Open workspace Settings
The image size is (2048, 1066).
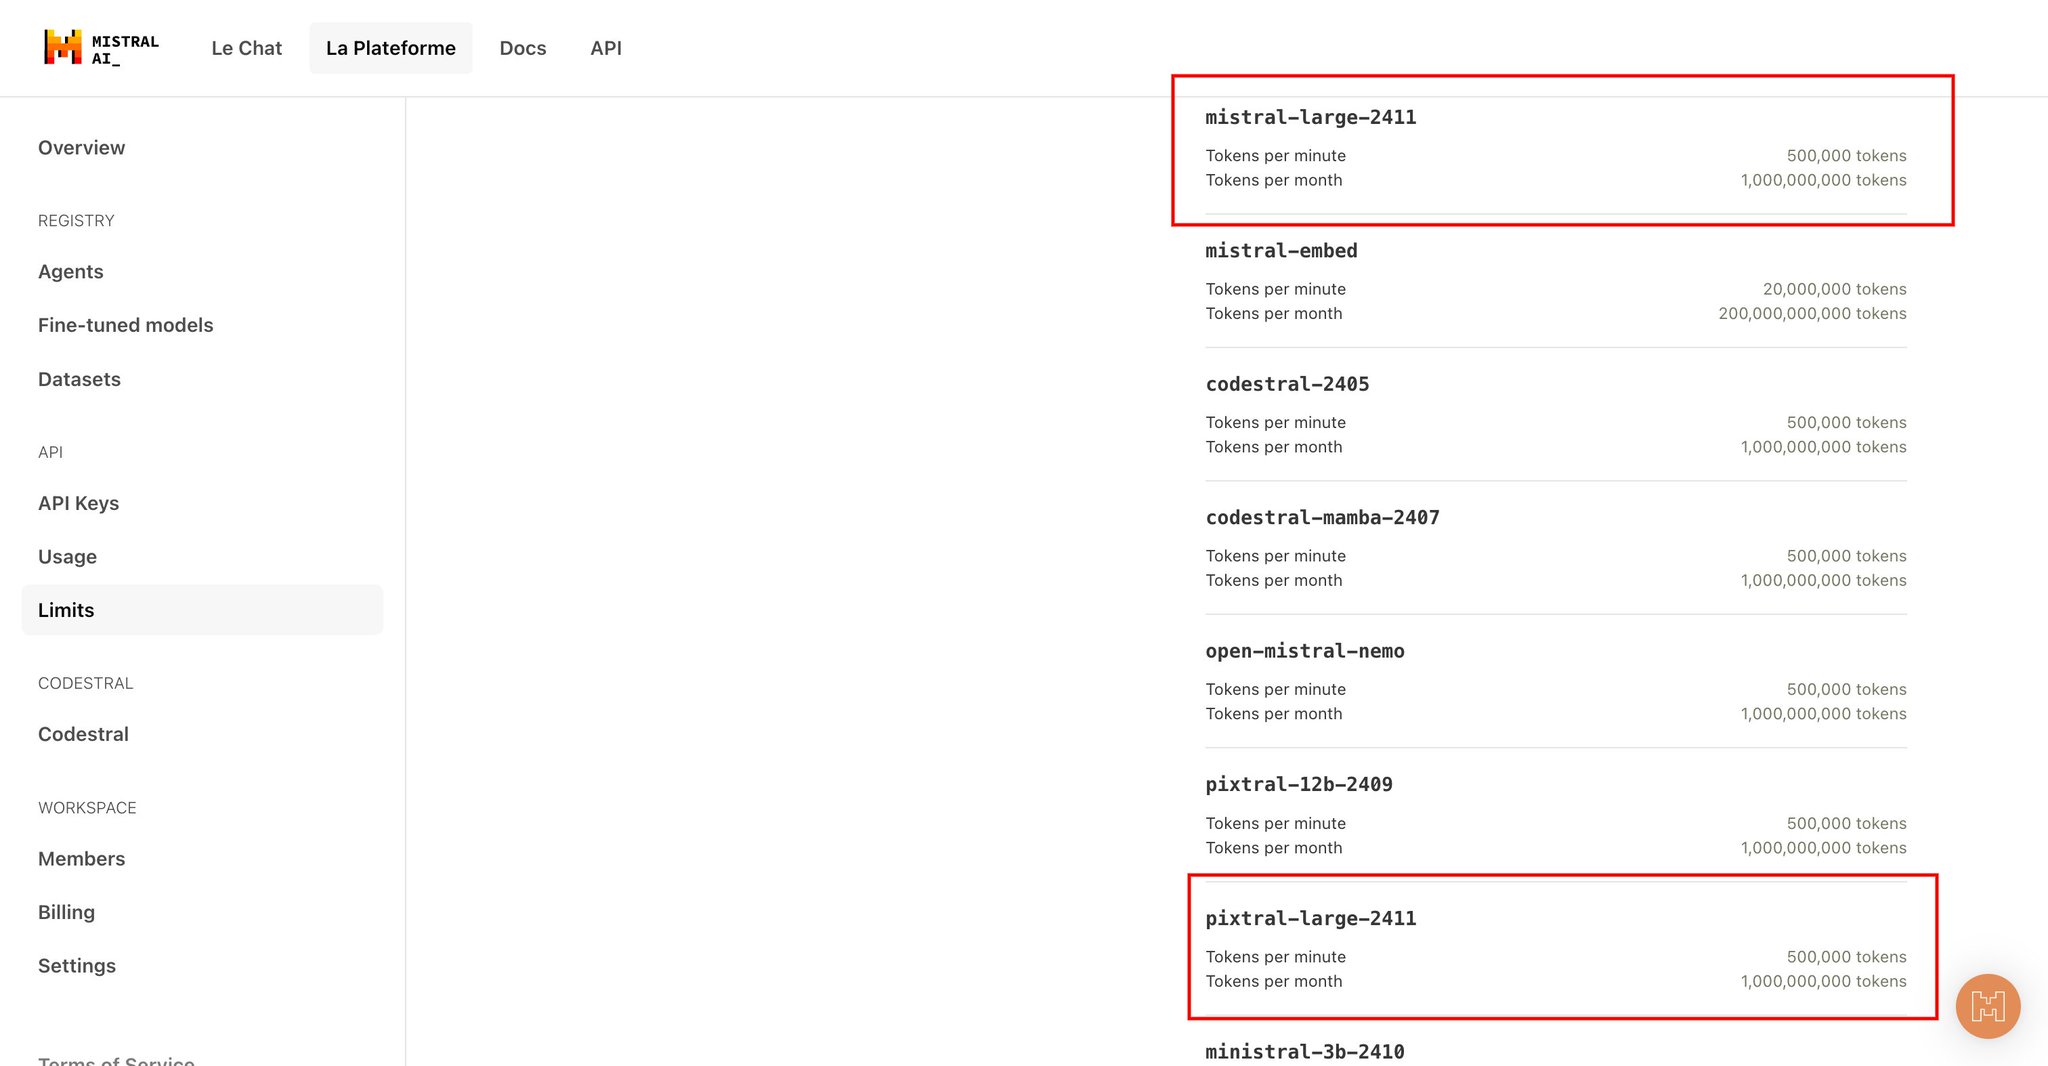(x=77, y=966)
